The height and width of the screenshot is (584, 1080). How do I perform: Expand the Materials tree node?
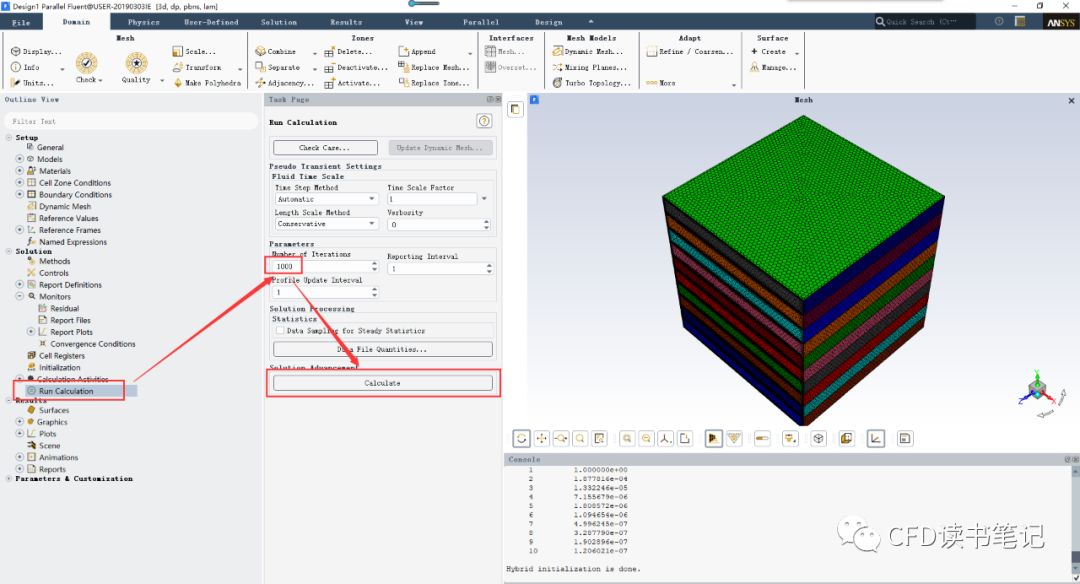[19, 171]
